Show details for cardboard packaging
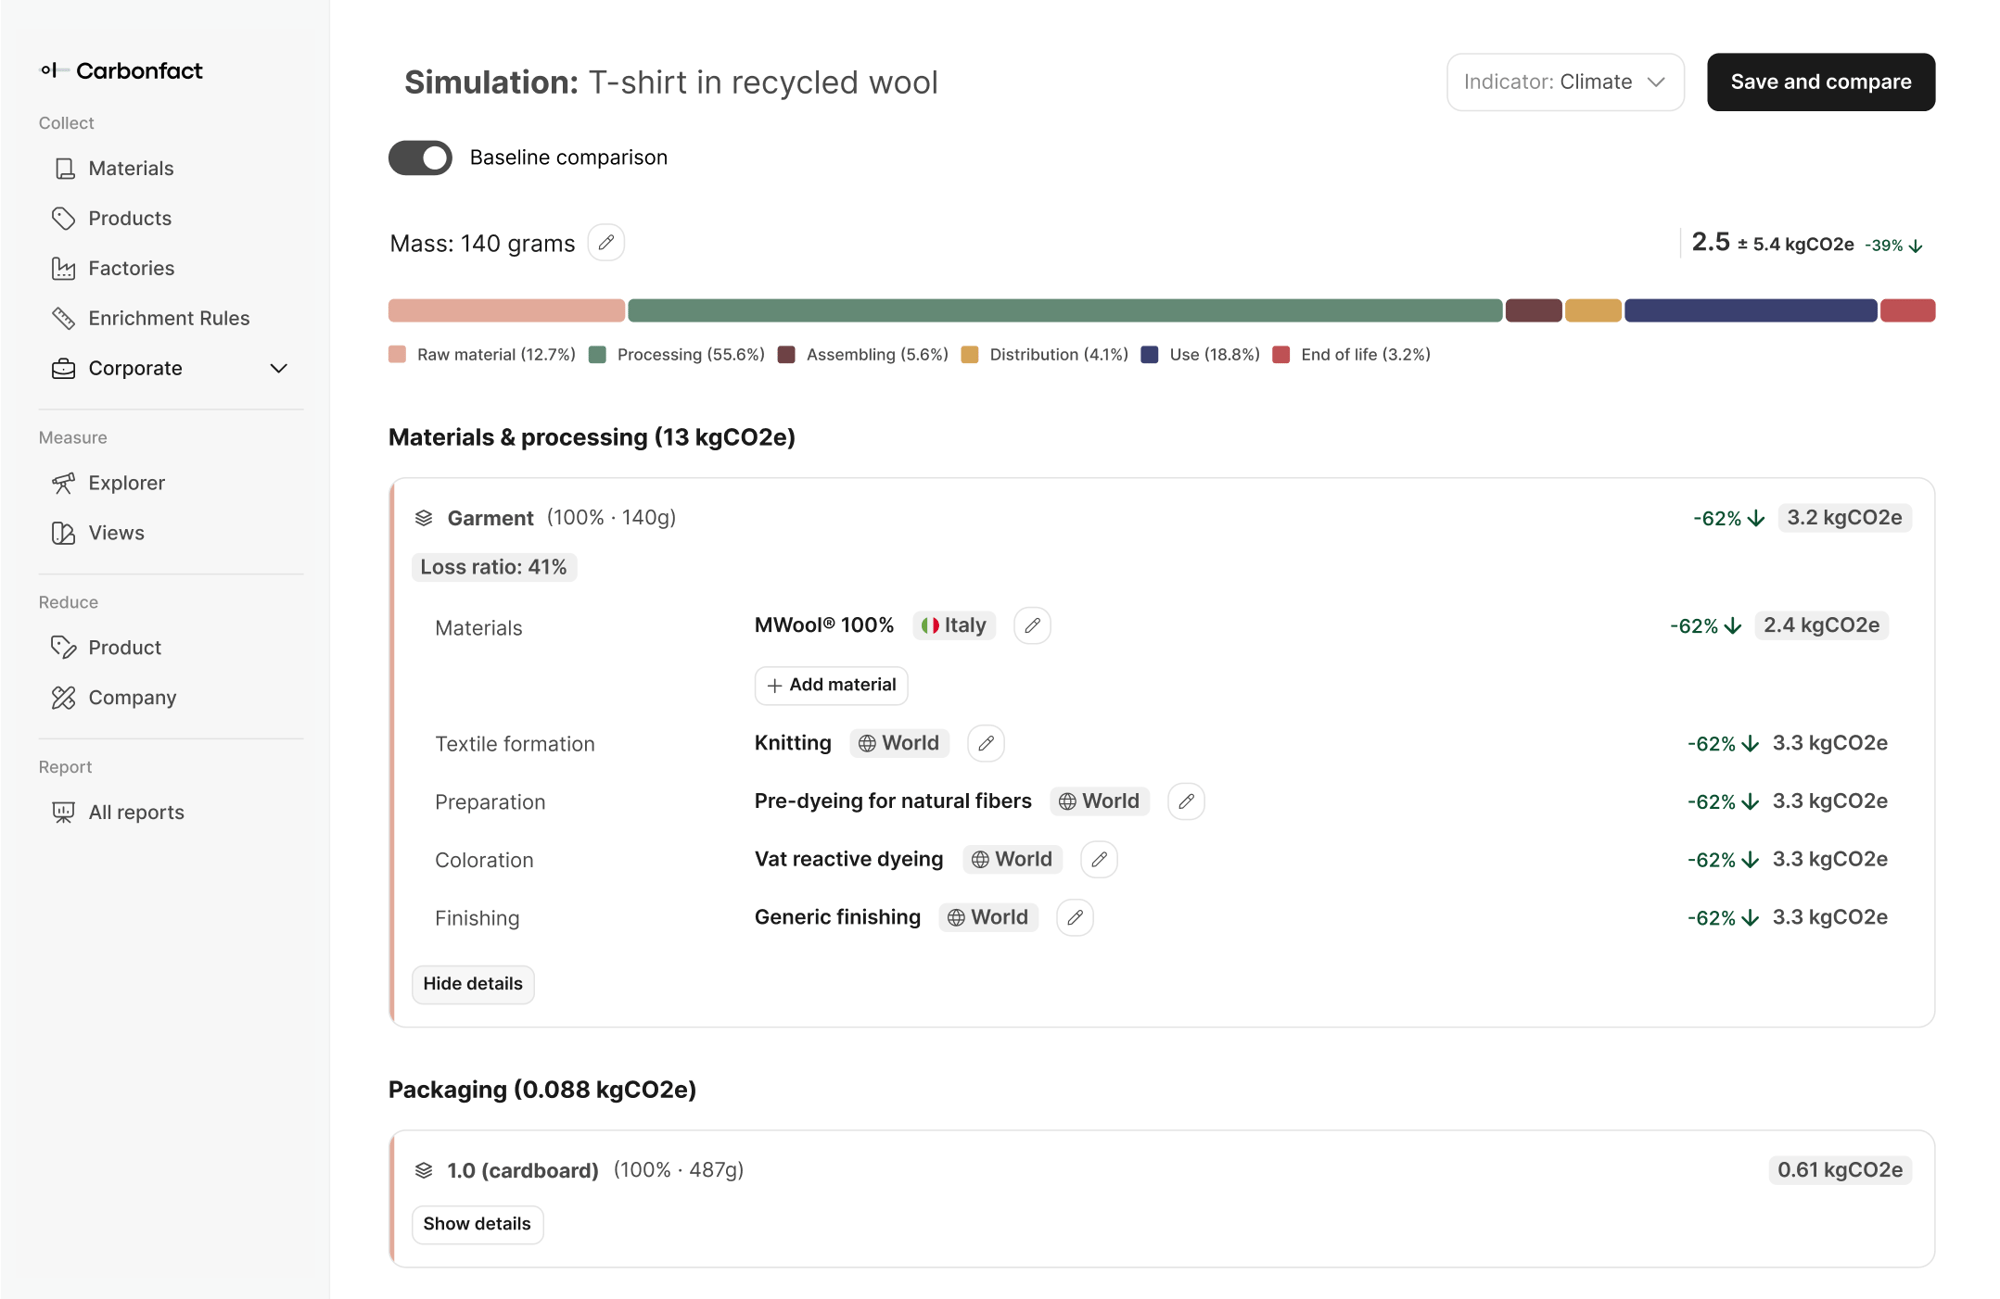 (477, 1224)
